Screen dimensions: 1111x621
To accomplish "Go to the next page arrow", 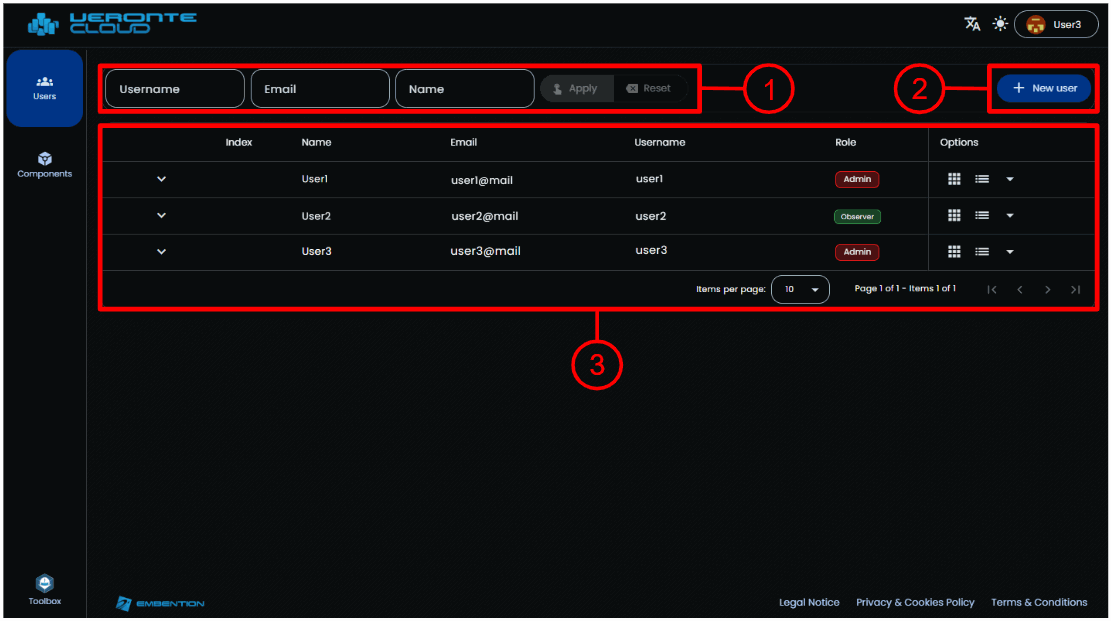I will coord(1048,290).
